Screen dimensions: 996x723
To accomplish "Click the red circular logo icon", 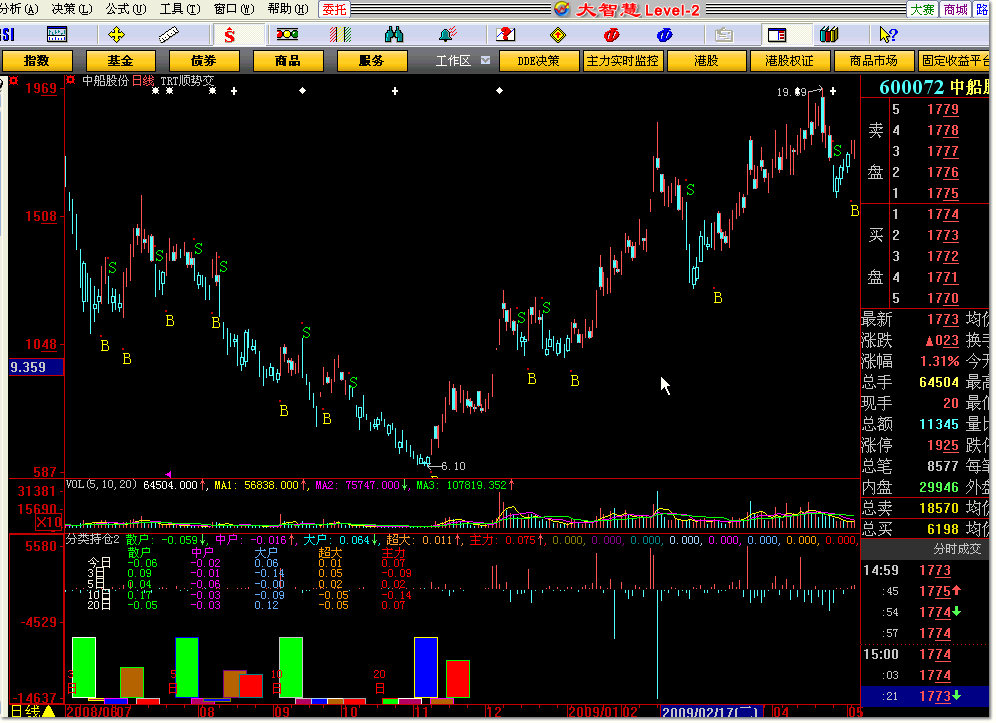I will point(611,34).
